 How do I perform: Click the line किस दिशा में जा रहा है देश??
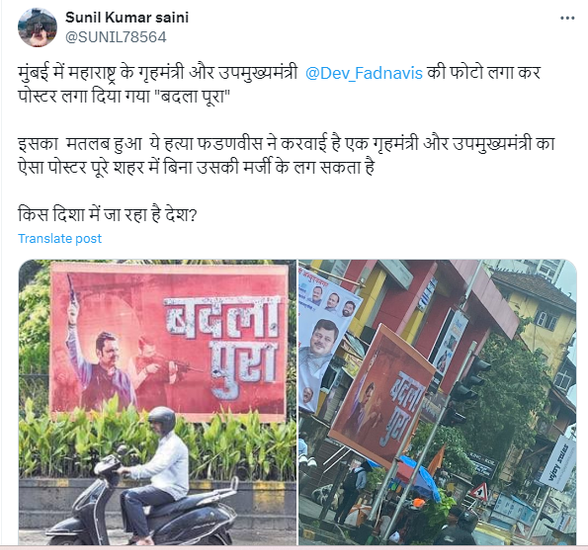click(107, 215)
